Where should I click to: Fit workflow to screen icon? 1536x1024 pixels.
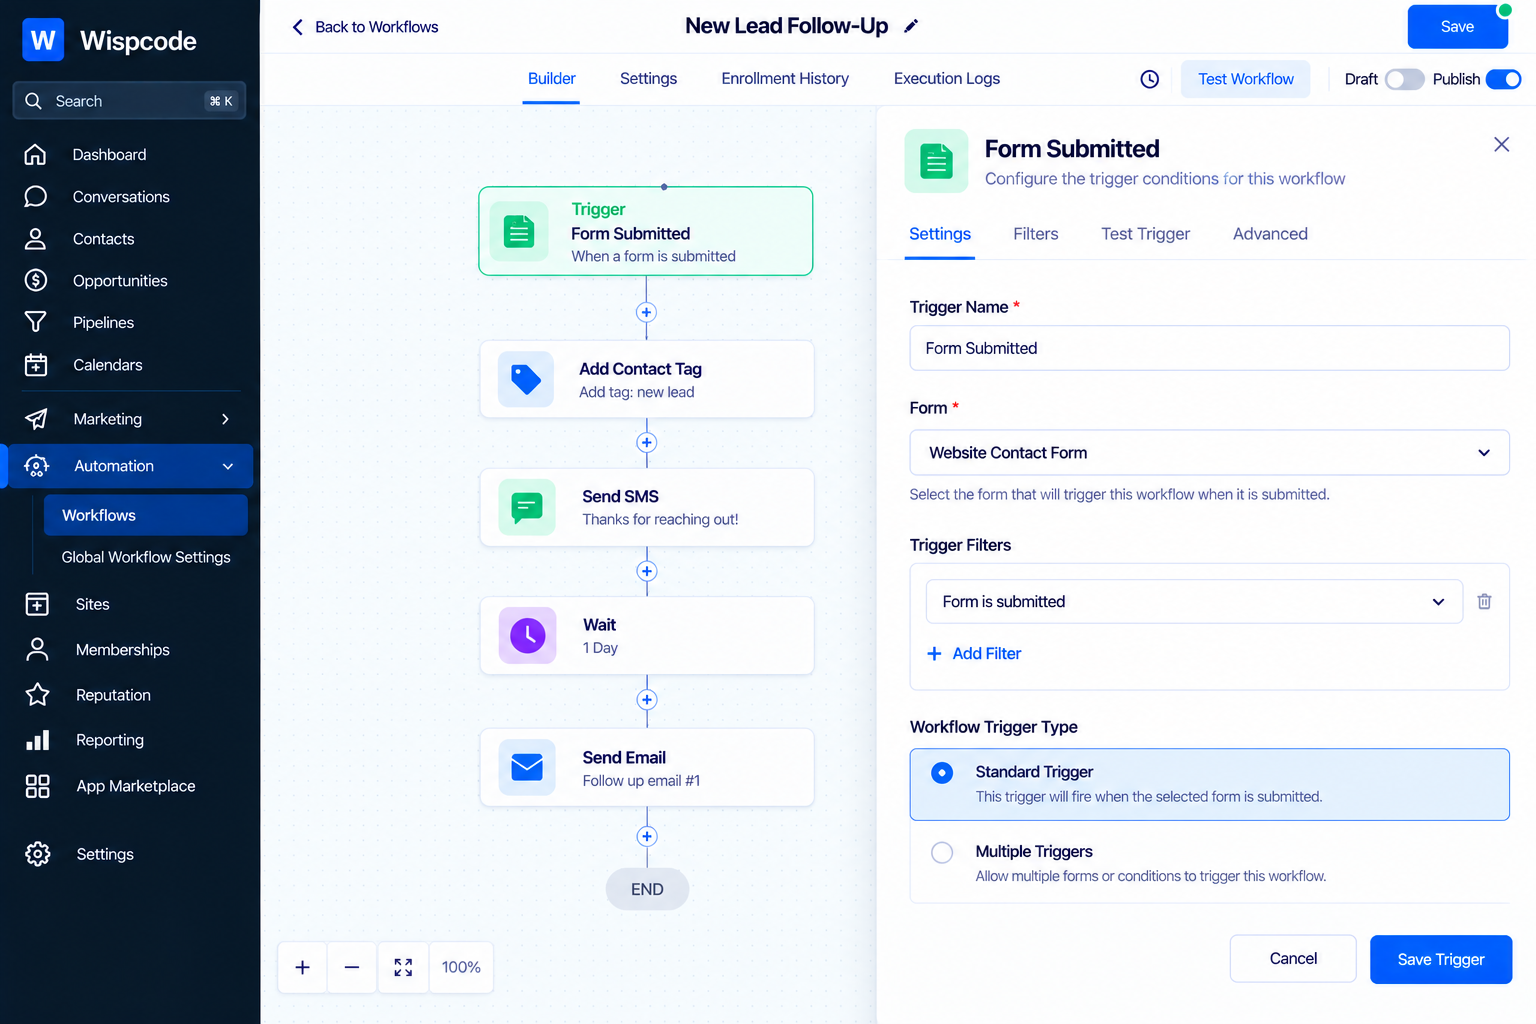pos(403,967)
